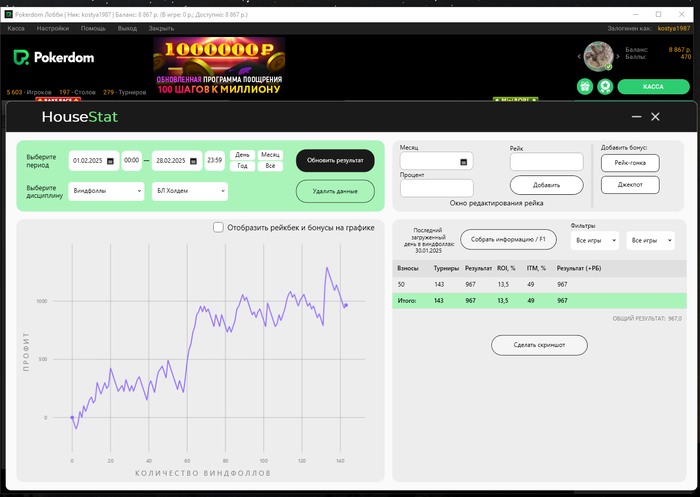The width and height of the screenshot is (700, 497).
Task: Click the ITM, % column header
Action: coord(536,268)
